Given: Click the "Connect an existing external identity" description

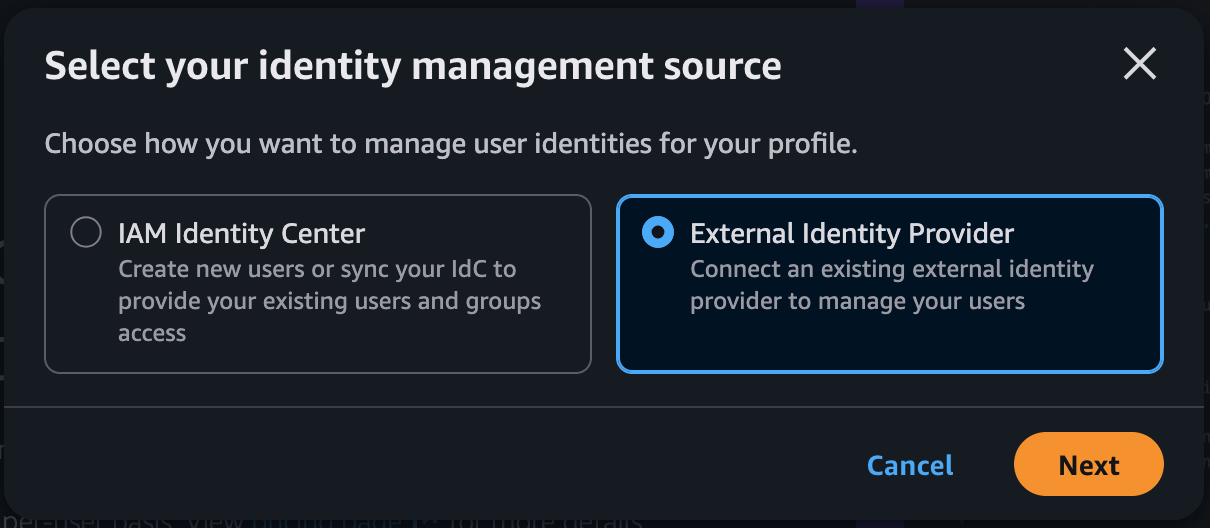Looking at the screenshot, I should (x=892, y=269).
